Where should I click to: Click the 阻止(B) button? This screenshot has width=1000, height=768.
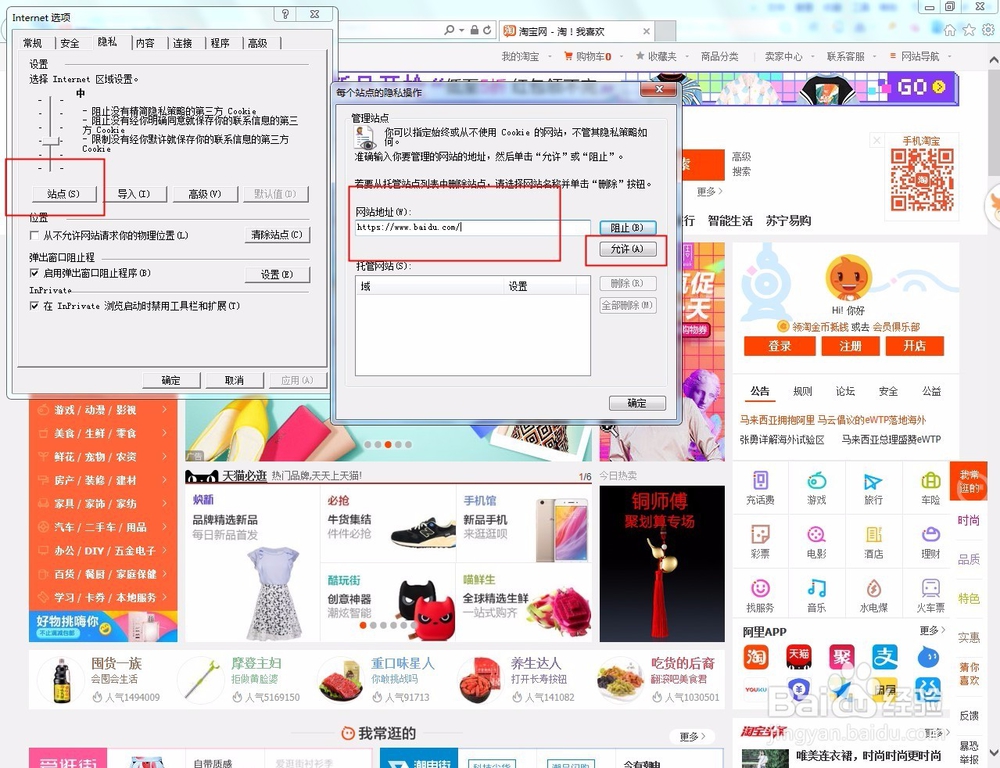click(628, 227)
